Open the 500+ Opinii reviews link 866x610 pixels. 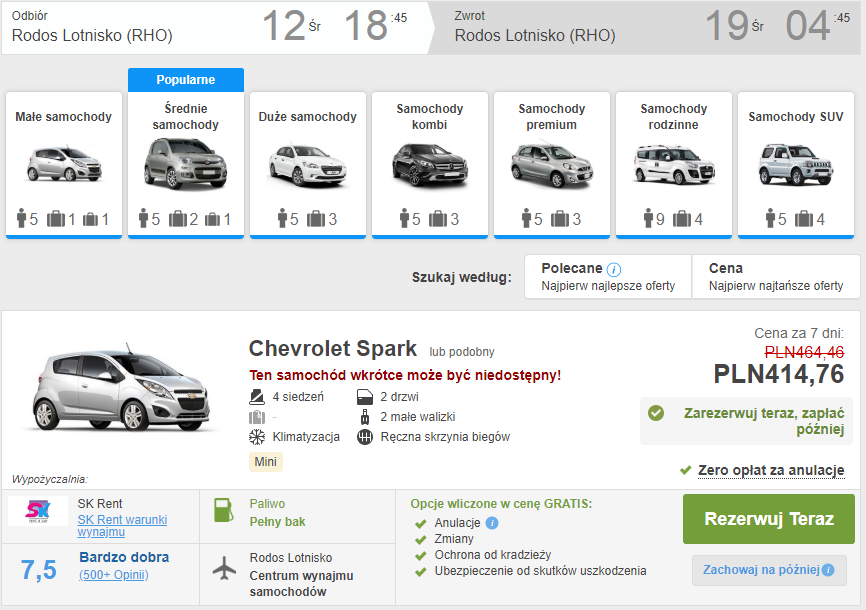coord(114,574)
